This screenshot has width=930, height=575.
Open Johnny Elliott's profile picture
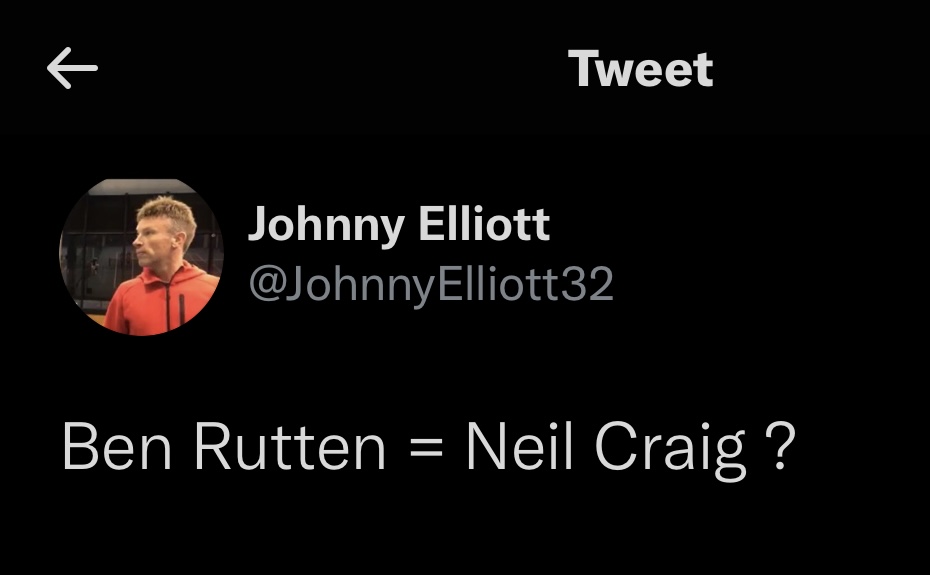[x=141, y=257]
